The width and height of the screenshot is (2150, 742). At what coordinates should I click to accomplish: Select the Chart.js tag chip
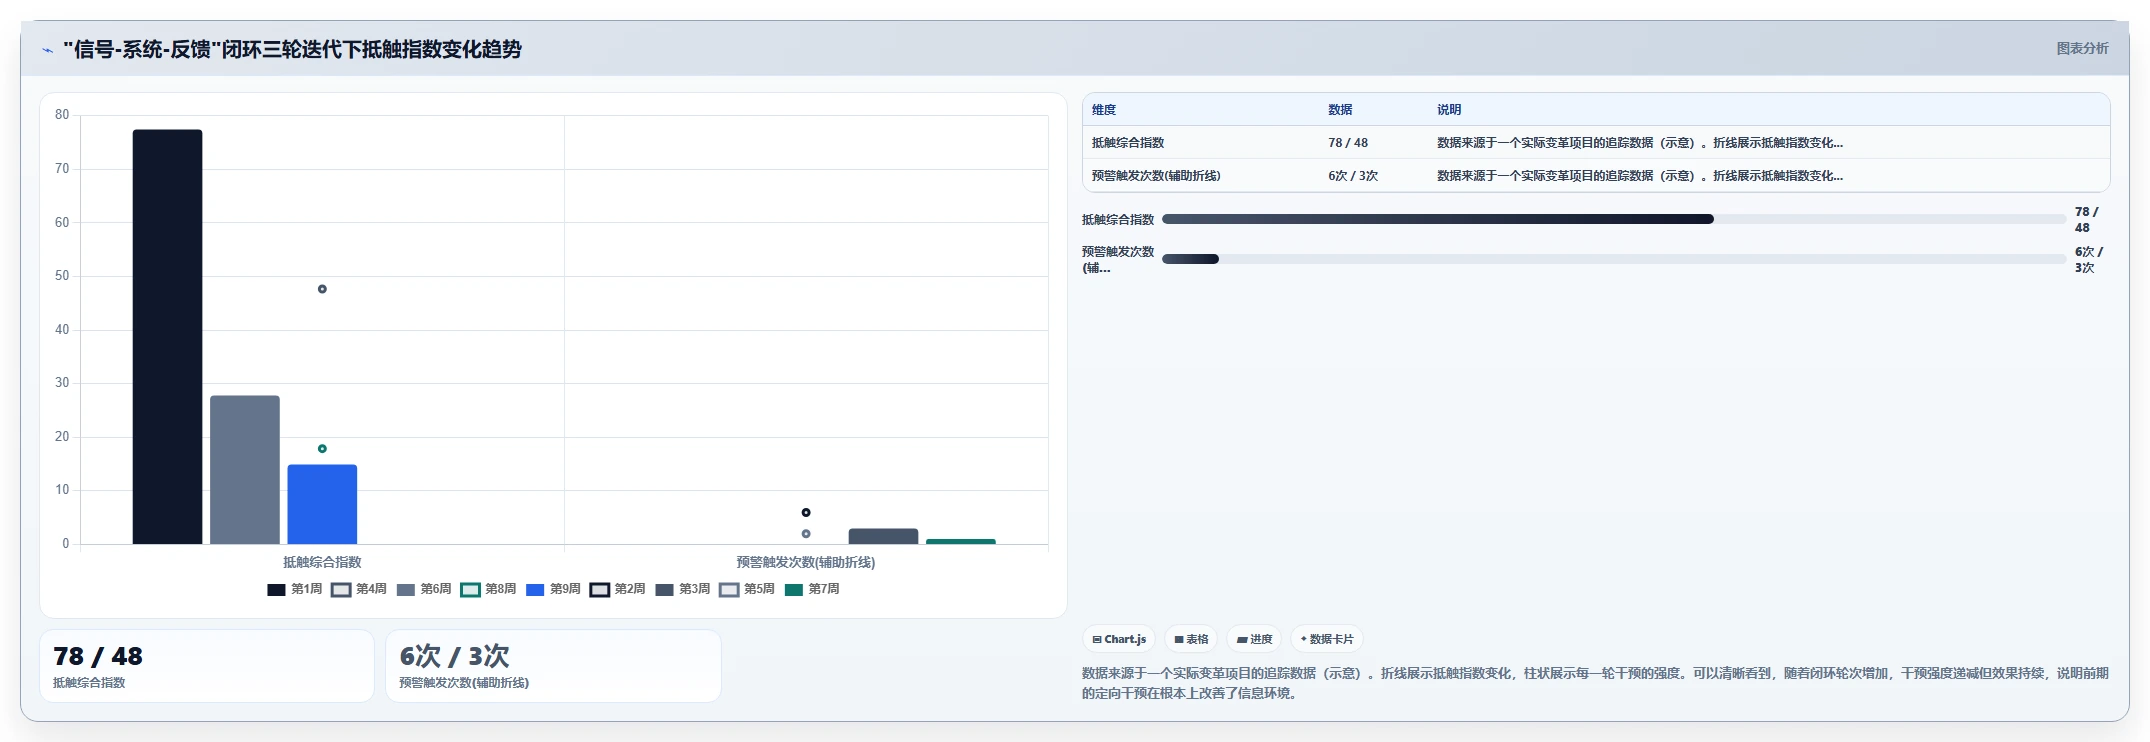tap(1119, 639)
